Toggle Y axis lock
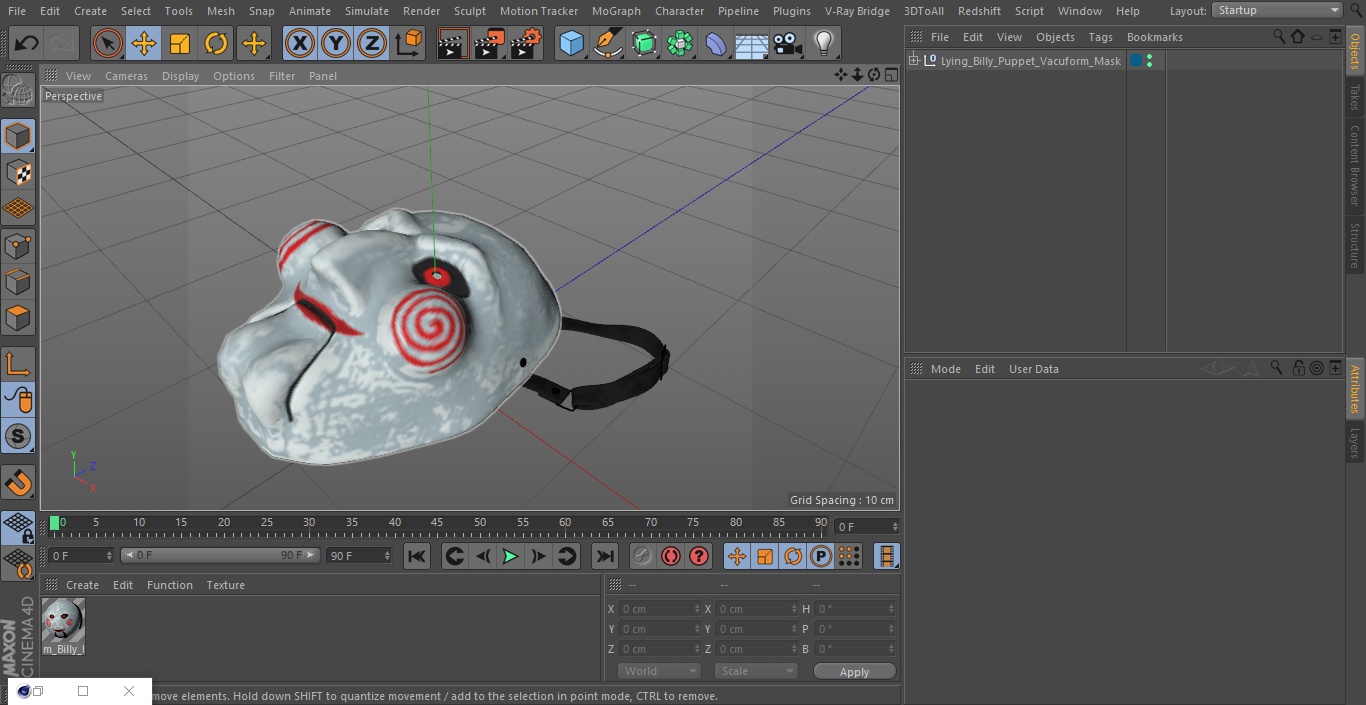The width and height of the screenshot is (1366, 705). click(x=336, y=43)
